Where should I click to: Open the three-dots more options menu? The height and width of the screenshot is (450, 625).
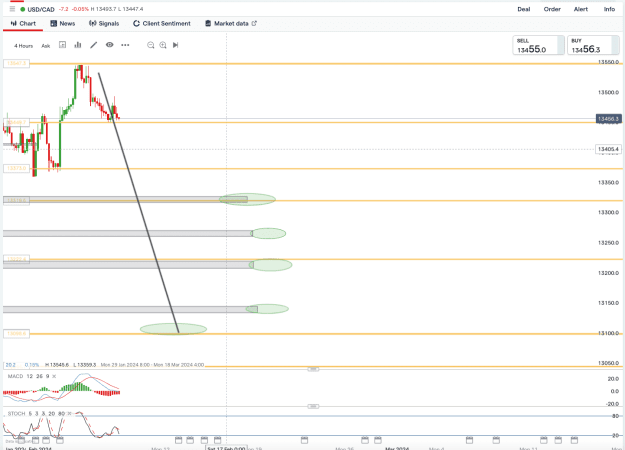click(x=125, y=45)
